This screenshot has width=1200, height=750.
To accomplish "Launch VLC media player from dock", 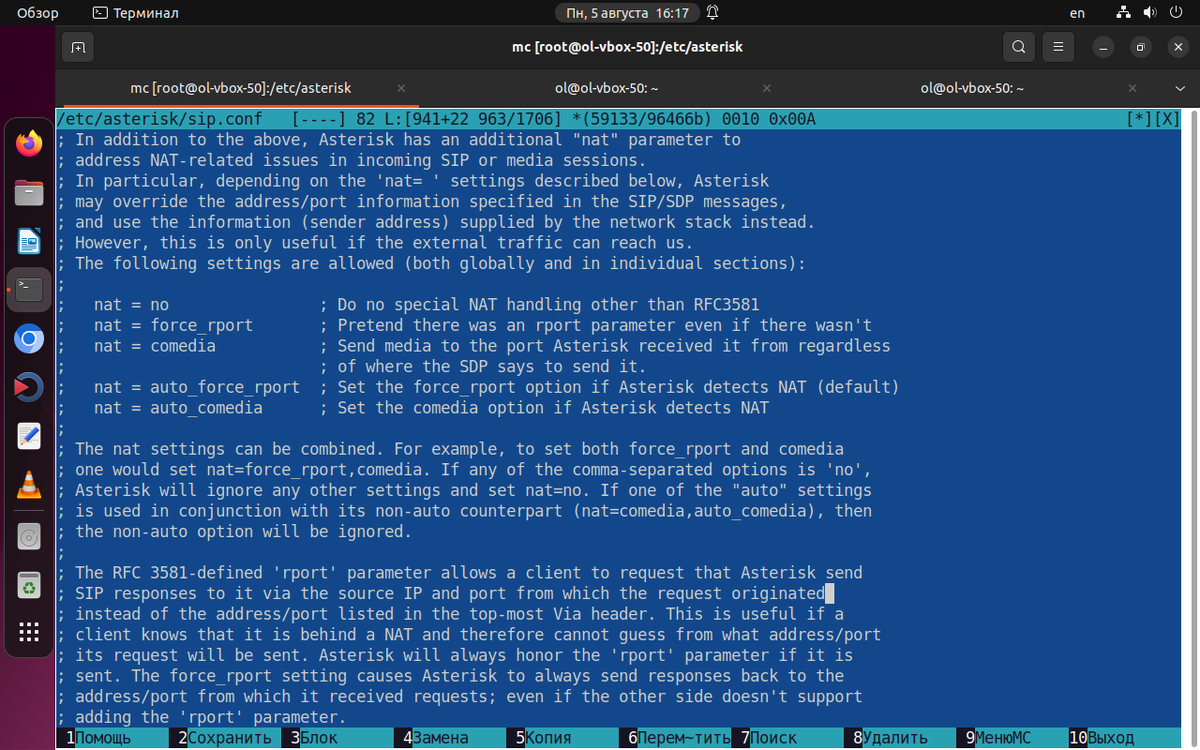I will (29, 486).
